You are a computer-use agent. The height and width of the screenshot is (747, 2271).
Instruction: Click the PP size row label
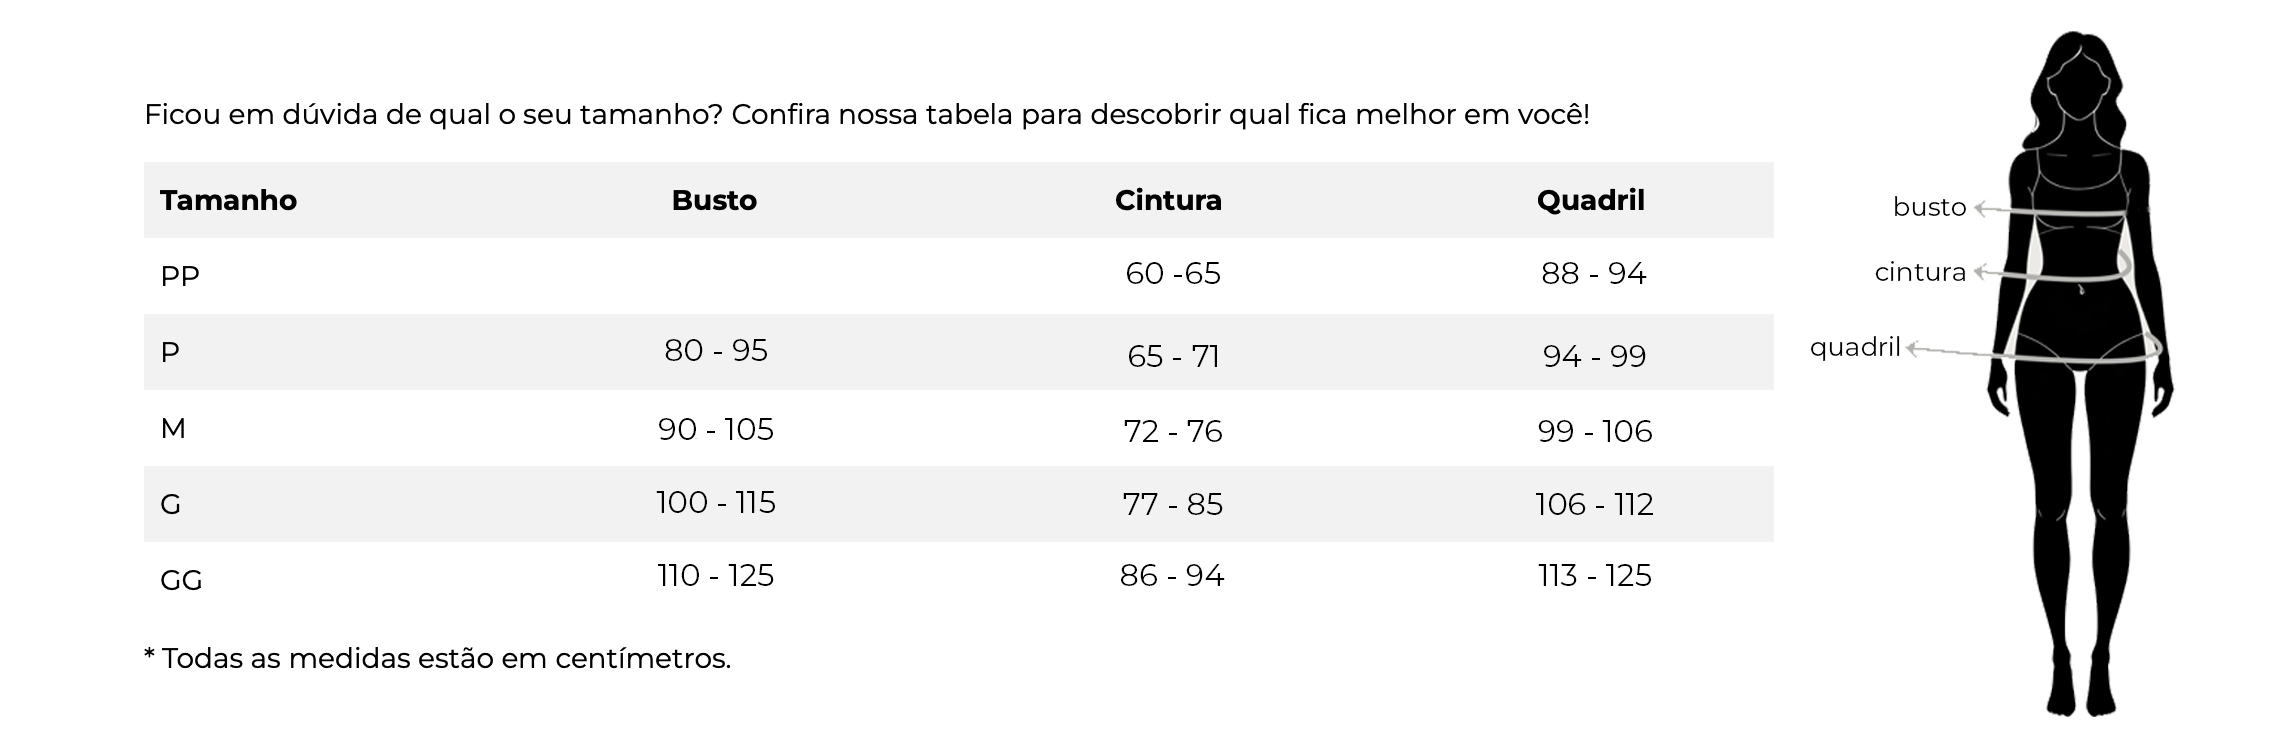180,276
